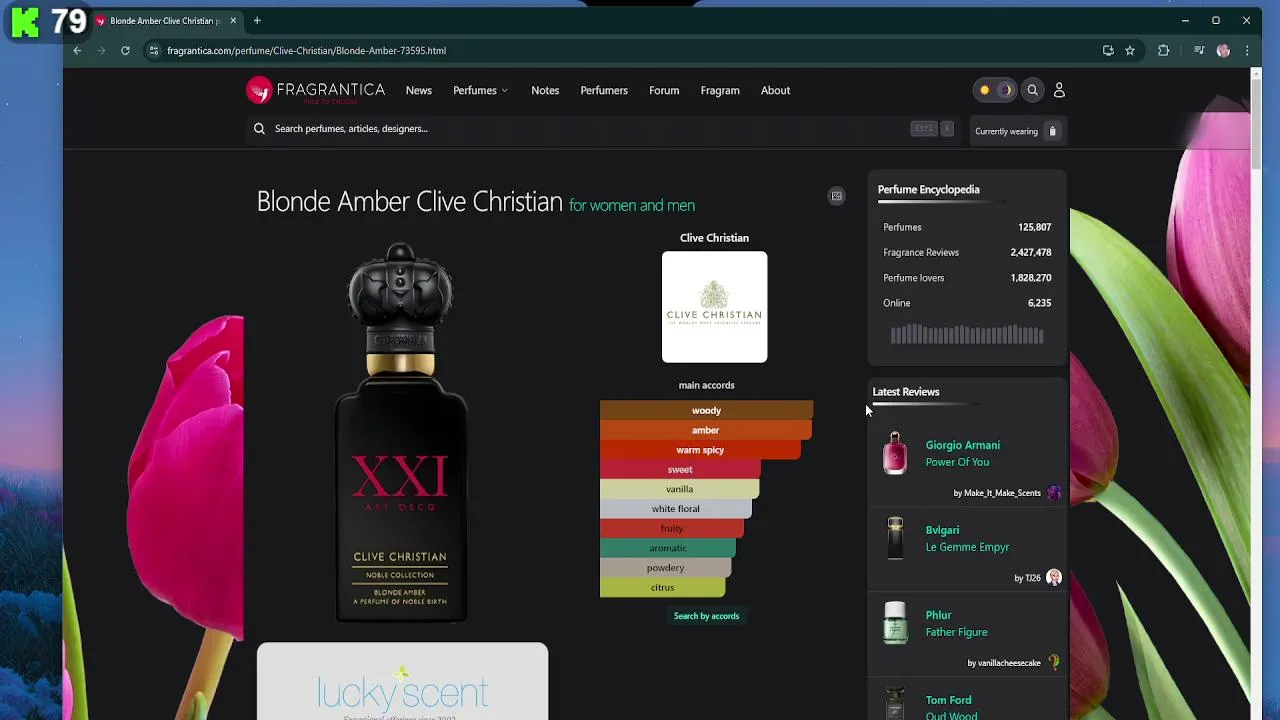1280x720 pixels.
Task: Select the sweet accord bar
Action: [680, 469]
